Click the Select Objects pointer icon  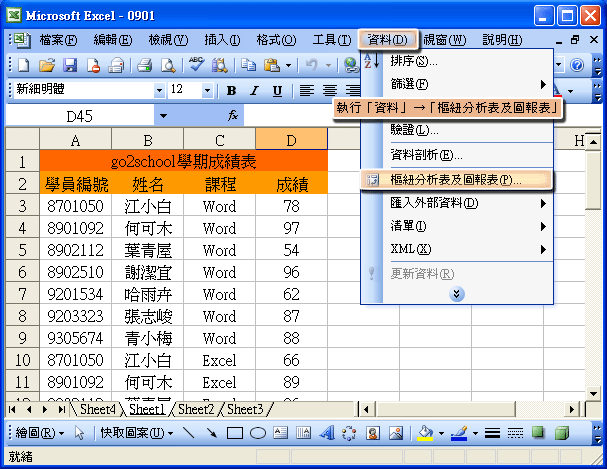(79, 433)
